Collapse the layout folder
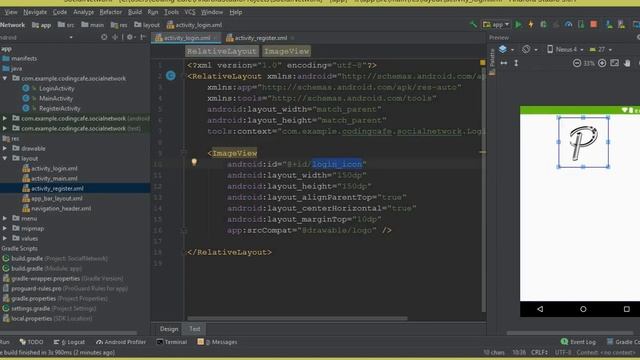This screenshot has width=640, height=360. coord(5,158)
